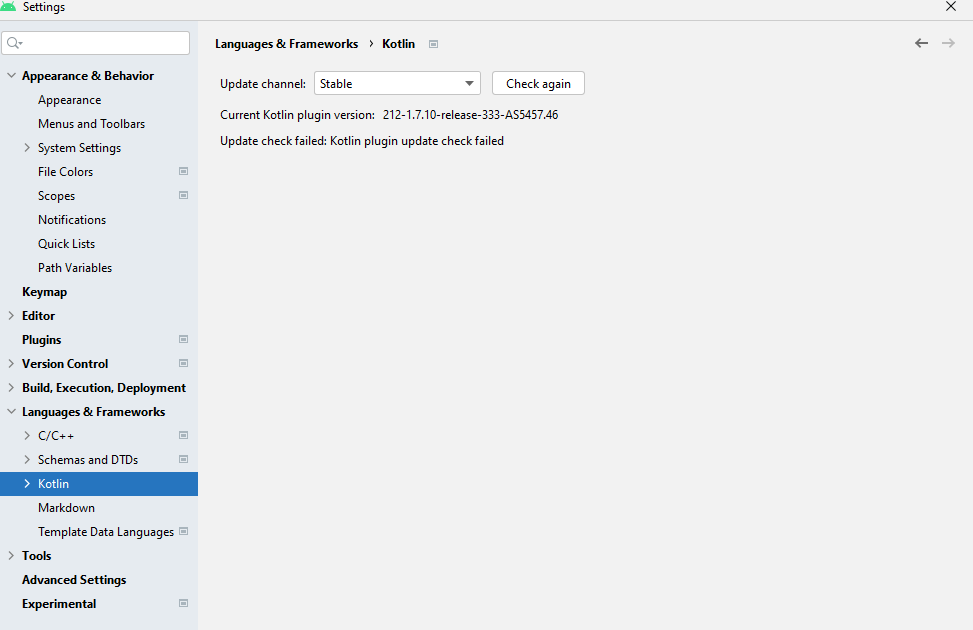Open File Colors settings
The width and height of the screenshot is (973, 630).
pos(65,172)
